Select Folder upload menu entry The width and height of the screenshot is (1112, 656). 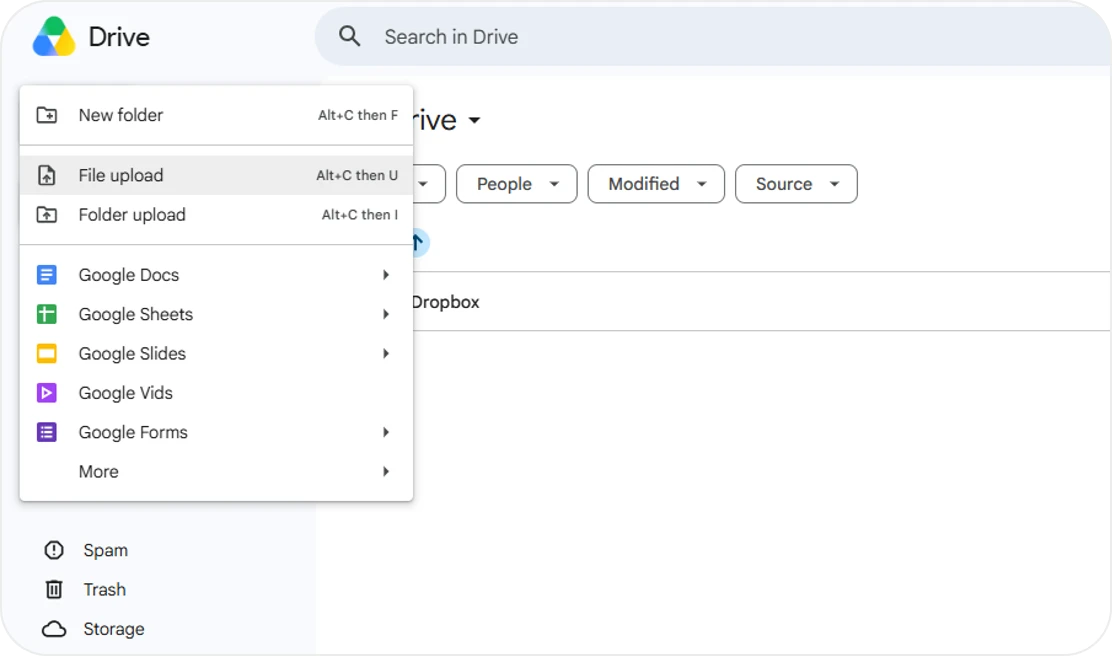pos(216,214)
